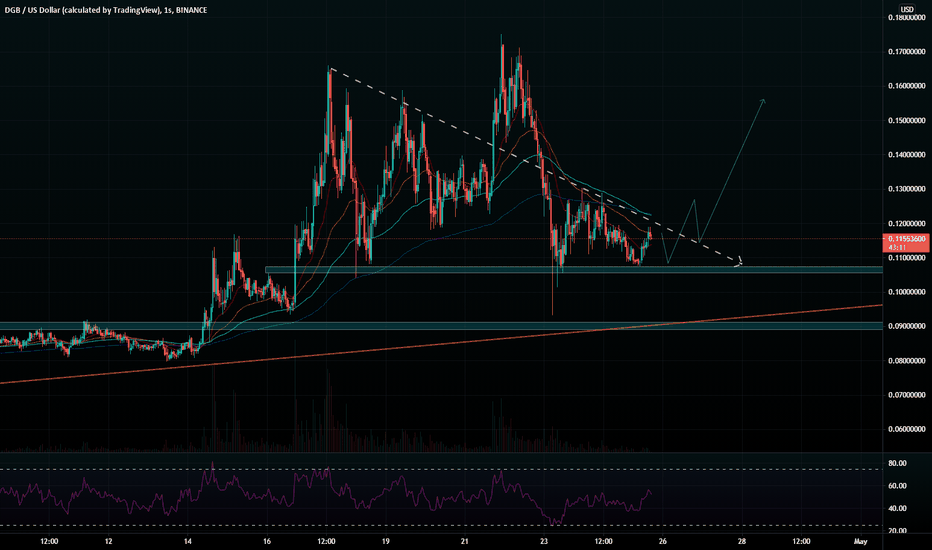The width and height of the screenshot is (932, 550).
Task: Open the USD currency selector
Action: (907, 10)
